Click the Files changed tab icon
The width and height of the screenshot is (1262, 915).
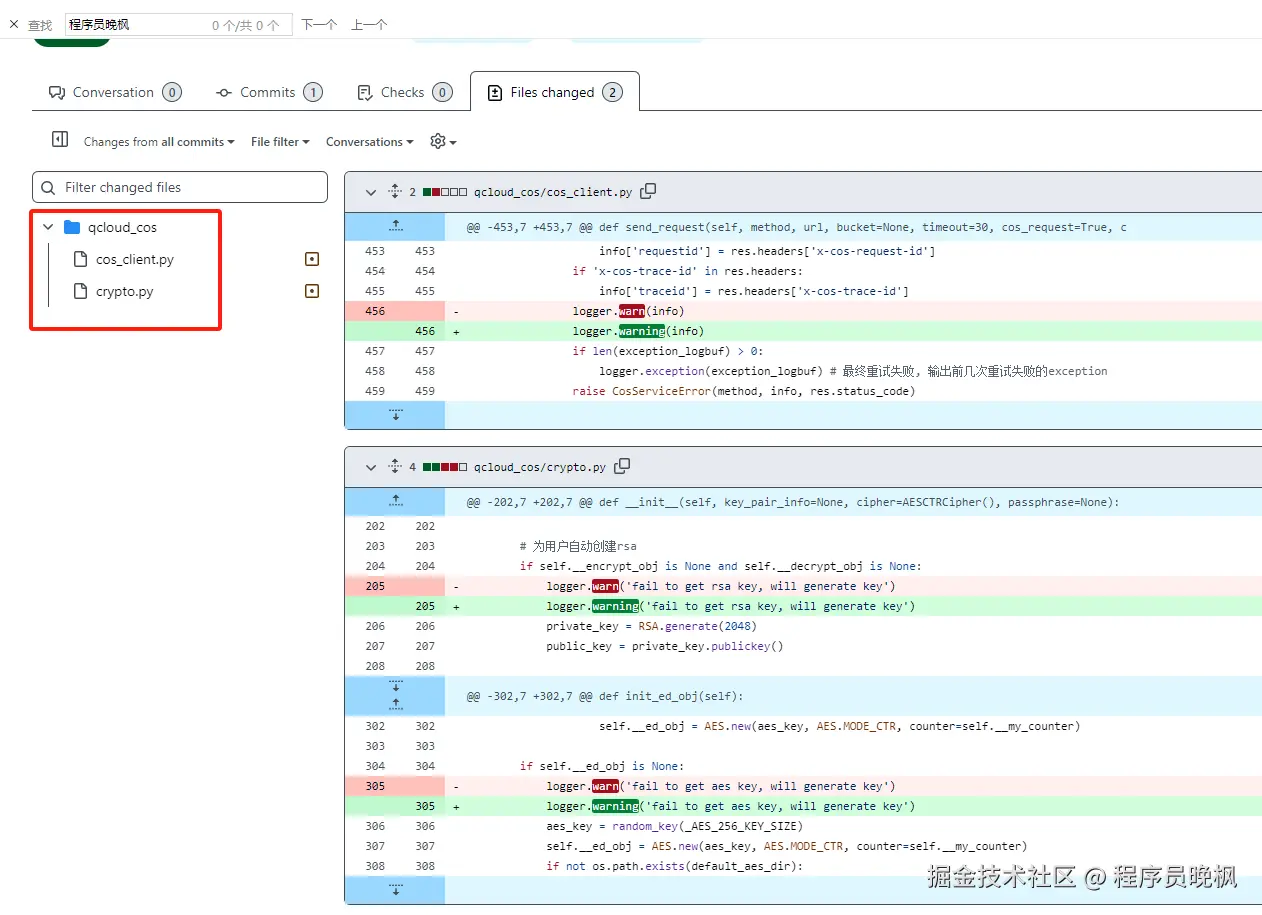click(x=494, y=93)
